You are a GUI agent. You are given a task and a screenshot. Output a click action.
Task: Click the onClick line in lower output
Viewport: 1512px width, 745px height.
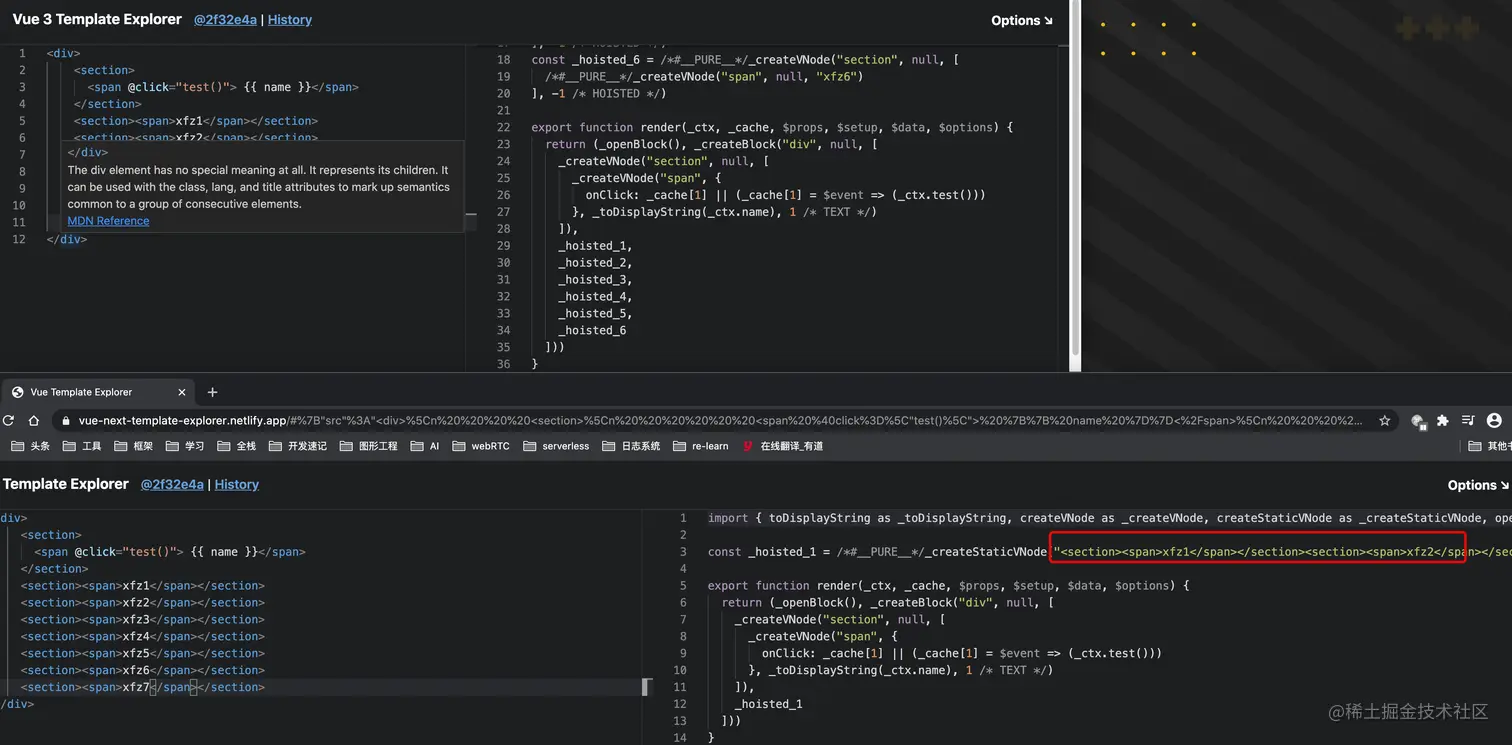point(961,653)
